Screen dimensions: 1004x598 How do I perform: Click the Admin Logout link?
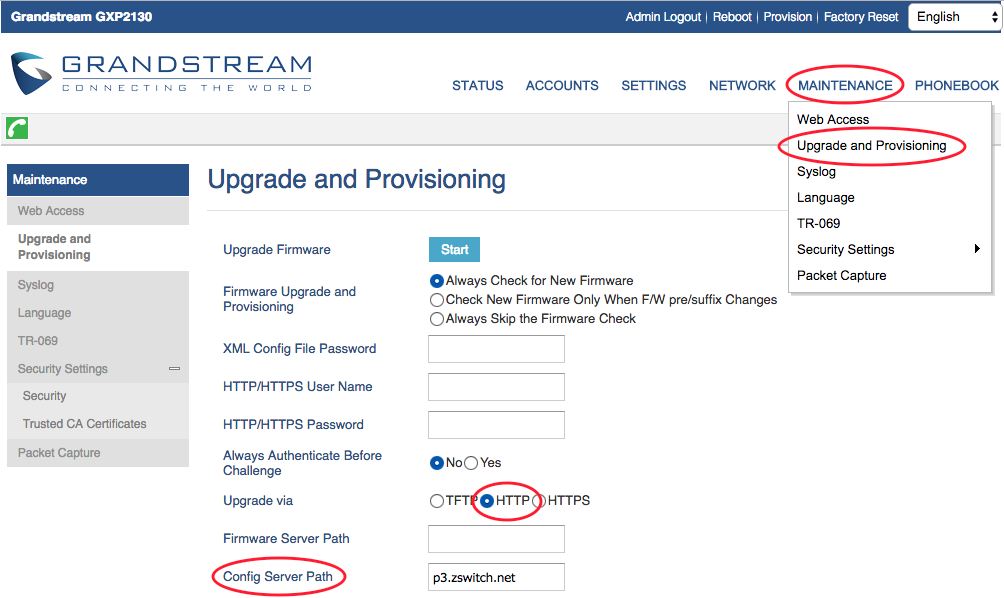pyautogui.click(x=663, y=17)
